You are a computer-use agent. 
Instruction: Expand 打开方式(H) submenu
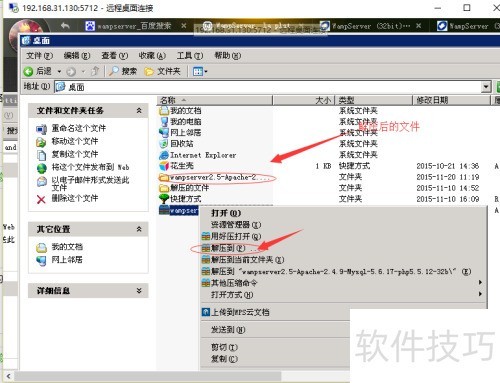343,295
